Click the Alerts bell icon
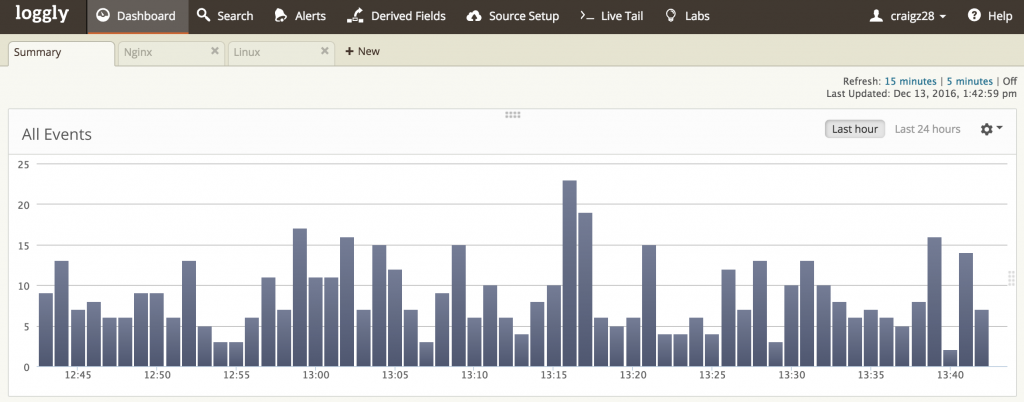The image size is (1024, 402). (280, 16)
